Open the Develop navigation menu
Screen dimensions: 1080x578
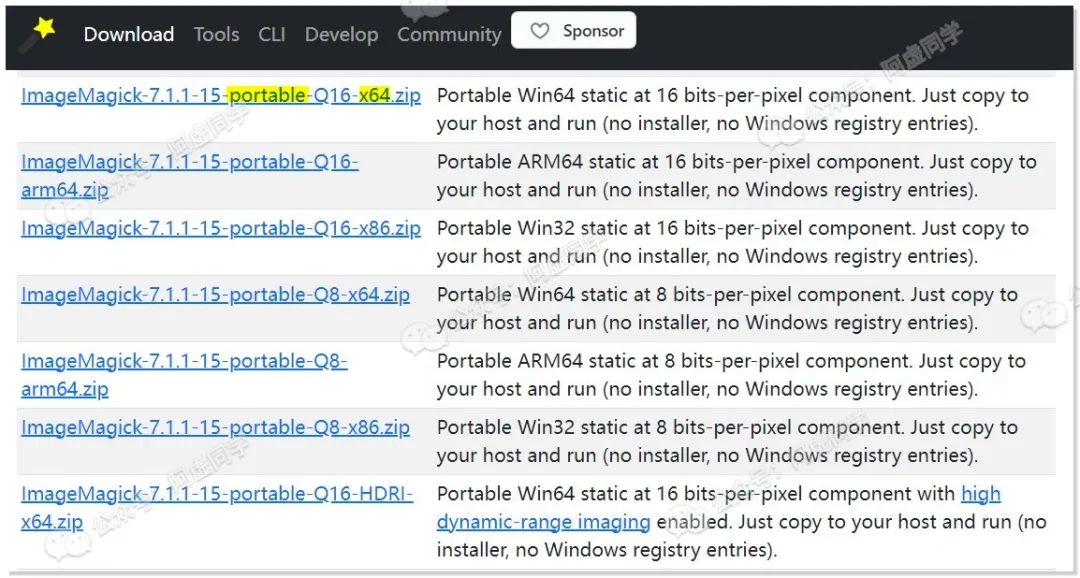[341, 34]
